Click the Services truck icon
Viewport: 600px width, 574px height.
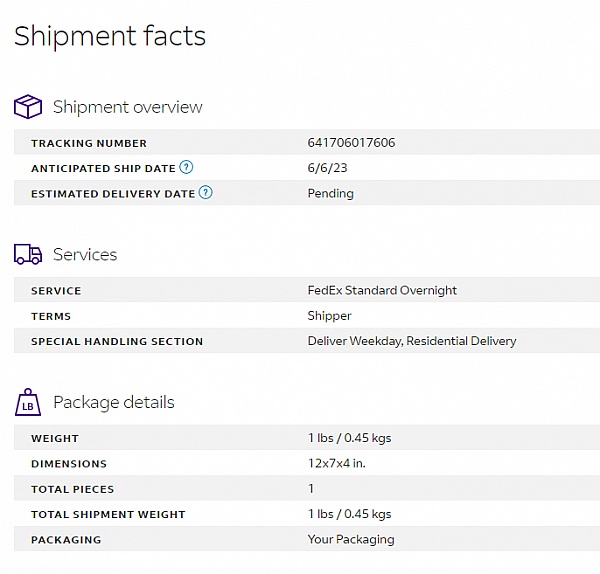(28, 255)
